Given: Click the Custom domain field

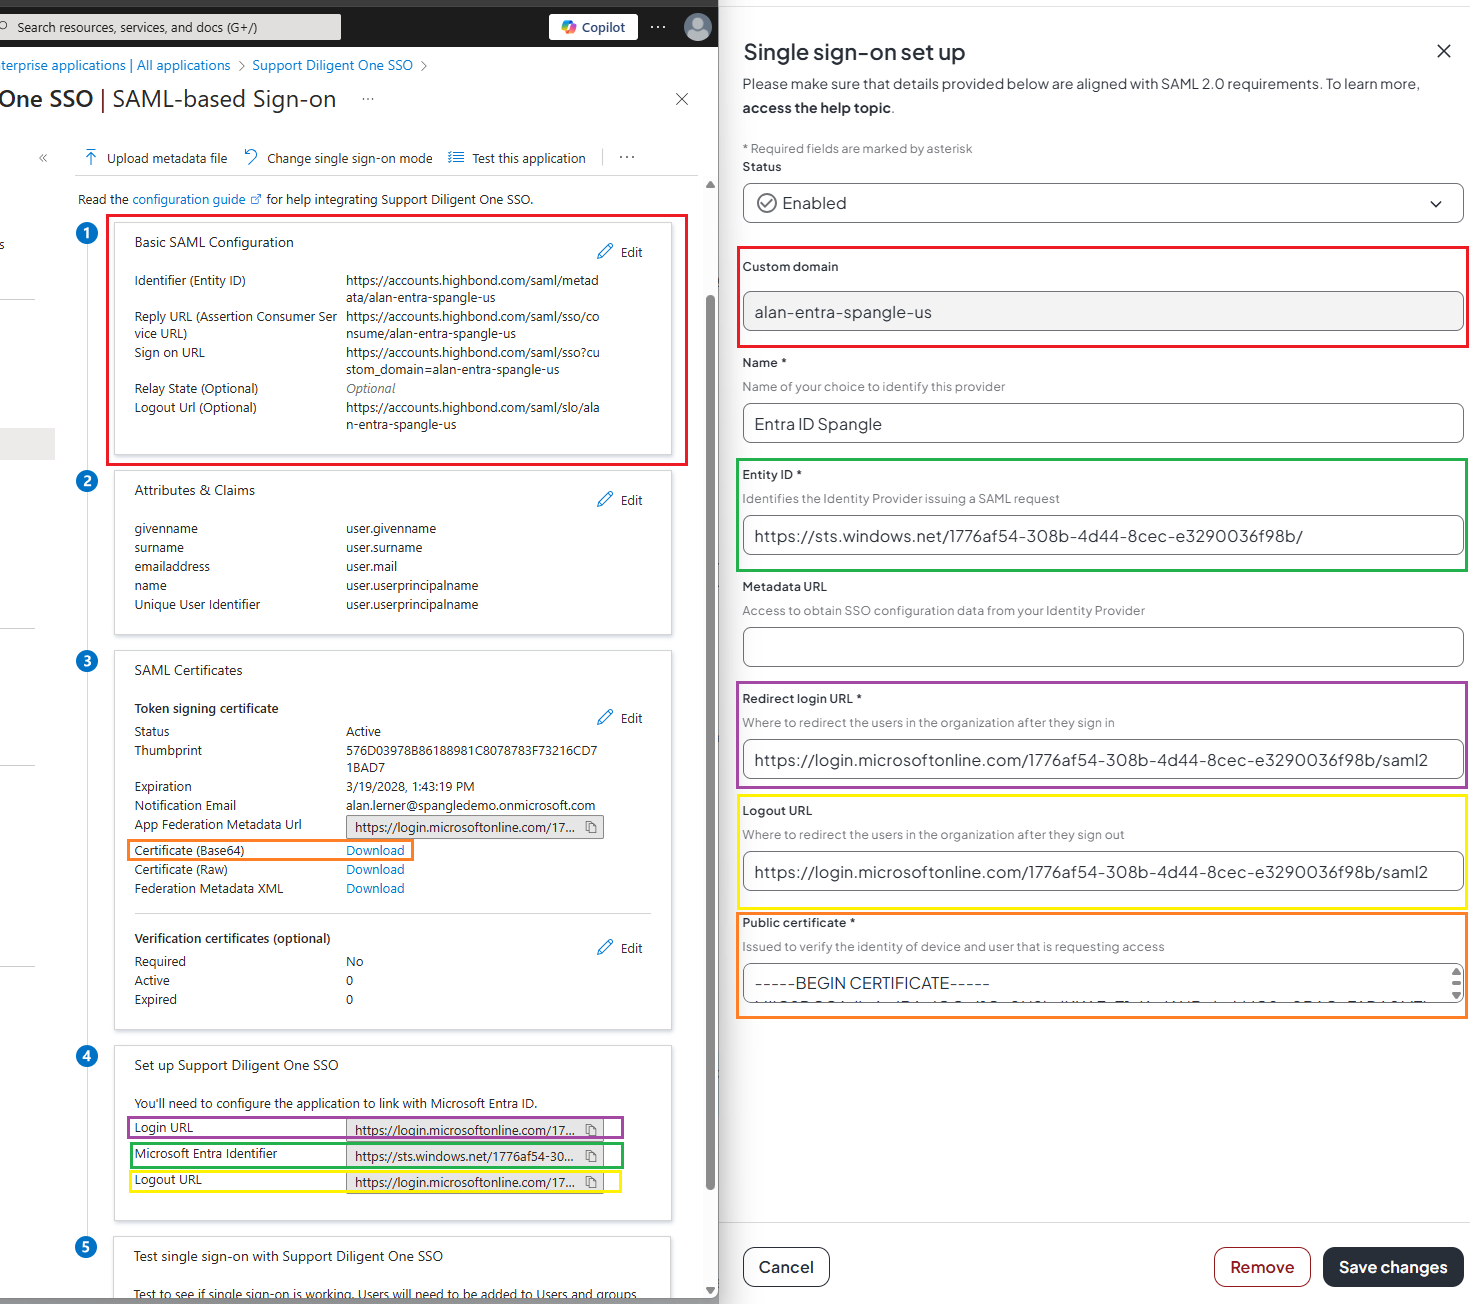Looking at the screenshot, I should click(1103, 312).
